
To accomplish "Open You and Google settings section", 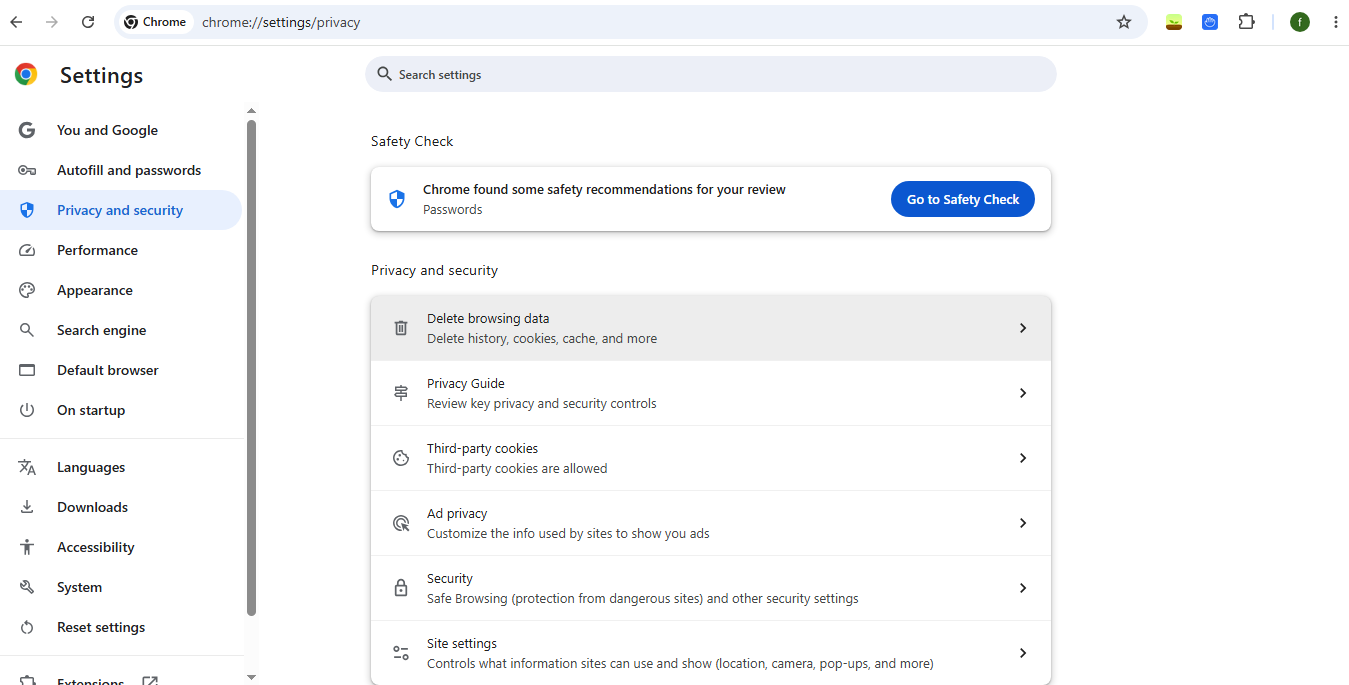I will [x=121, y=130].
